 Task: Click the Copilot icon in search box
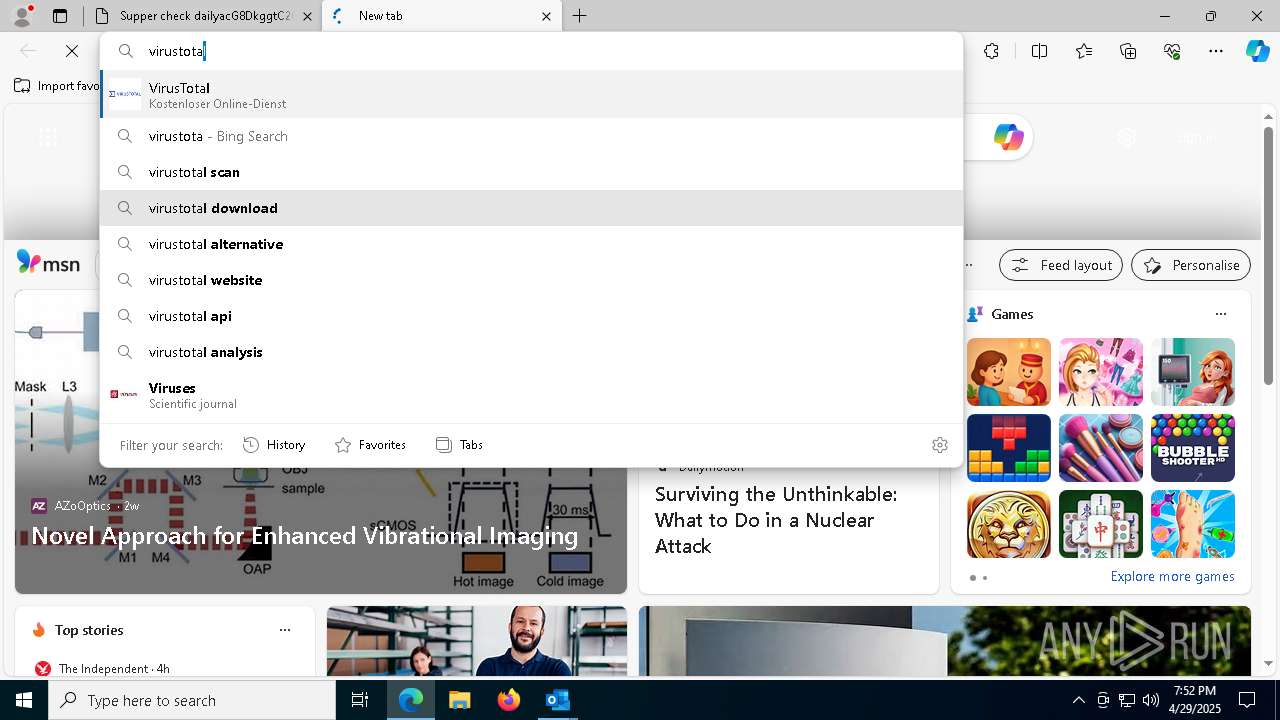(1008, 137)
